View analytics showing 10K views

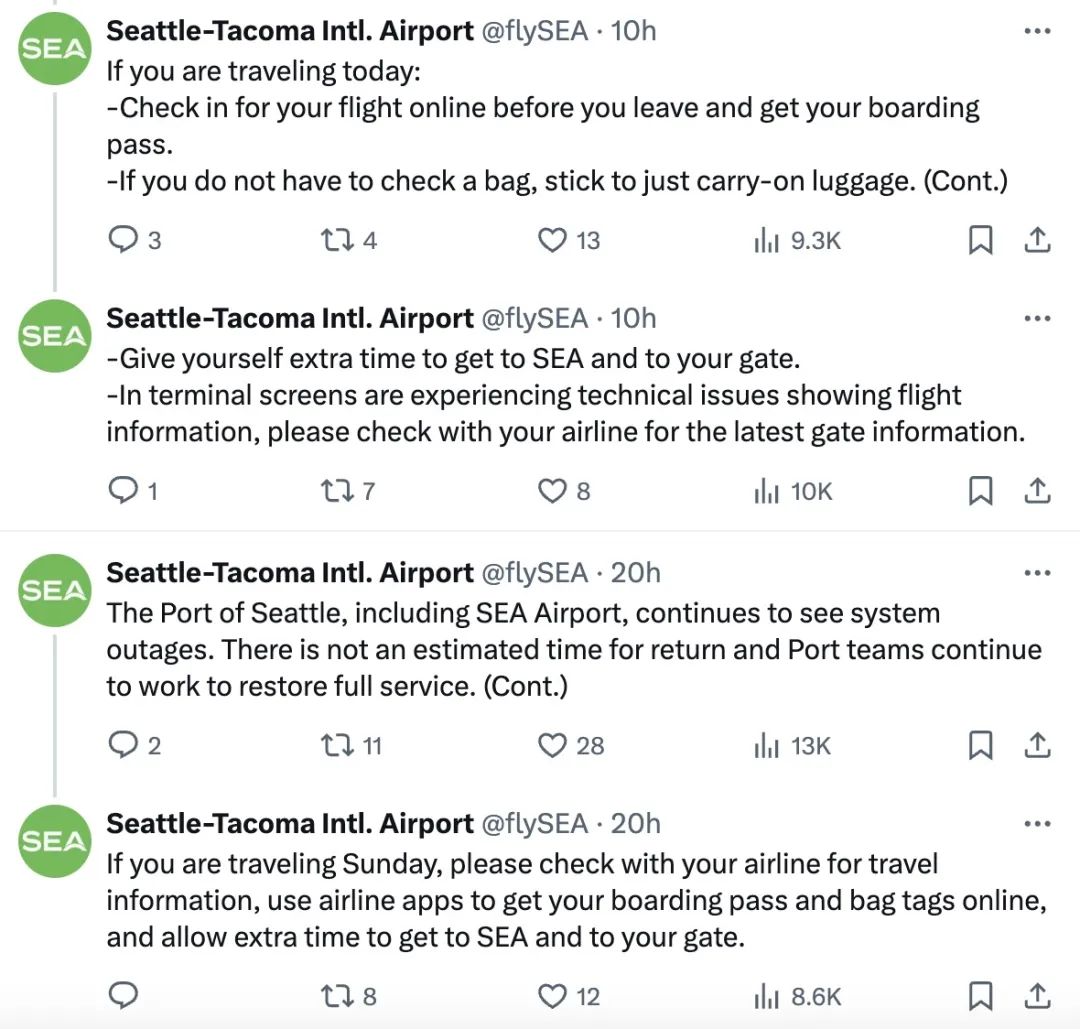click(794, 490)
